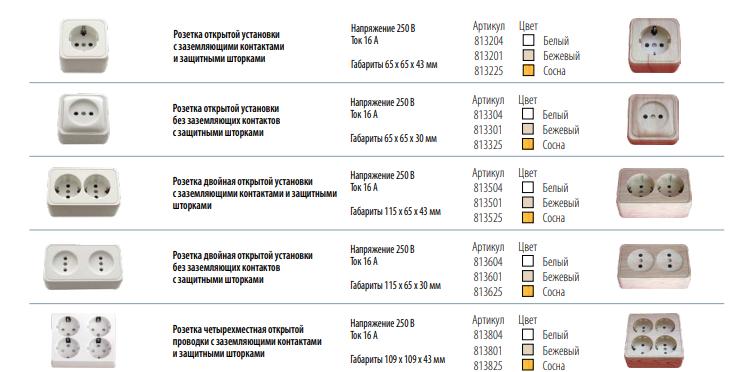Click pine swatch next to article 813225

click(x=528, y=70)
